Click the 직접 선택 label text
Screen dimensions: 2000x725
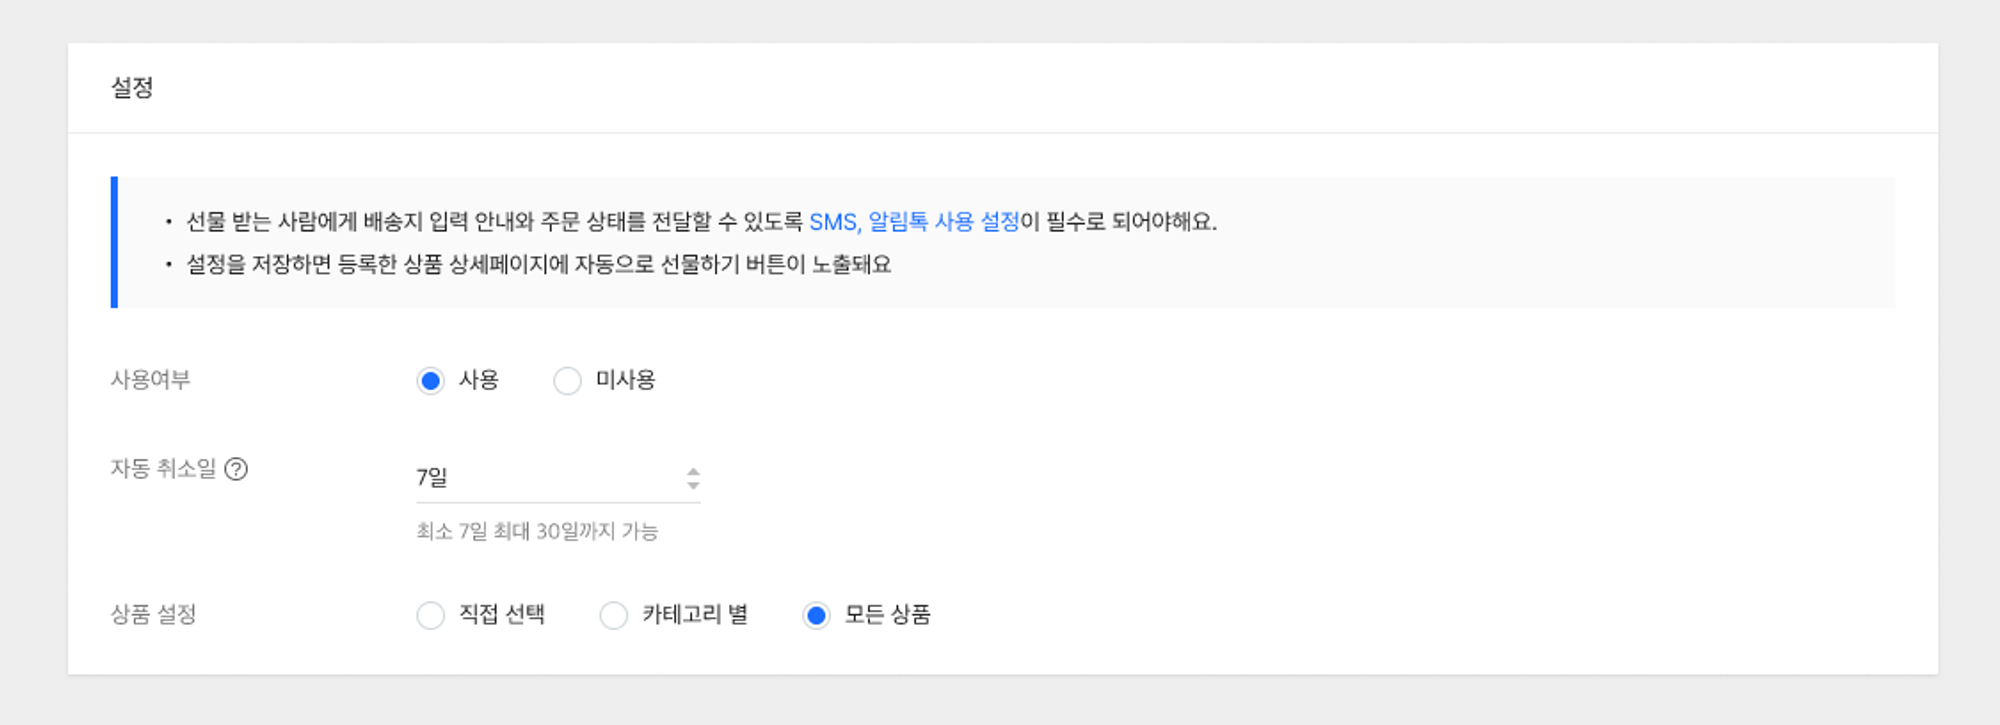click(x=501, y=615)
